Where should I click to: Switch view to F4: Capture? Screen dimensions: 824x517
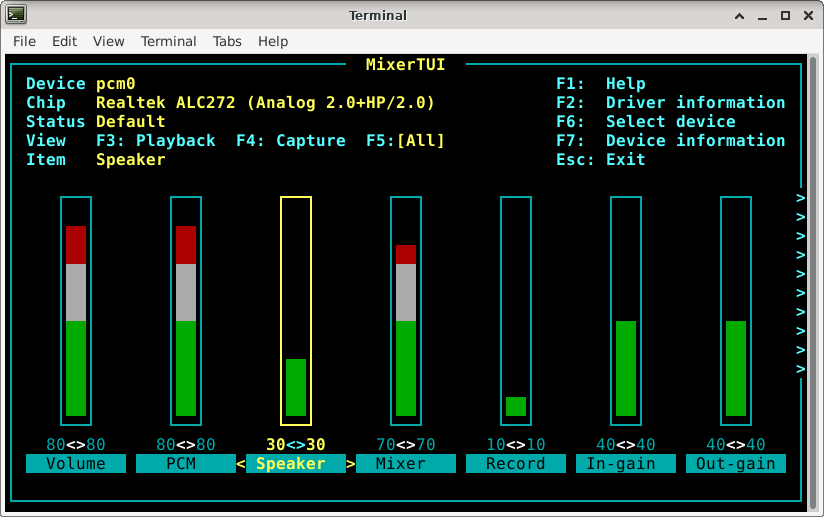[290, 141]
